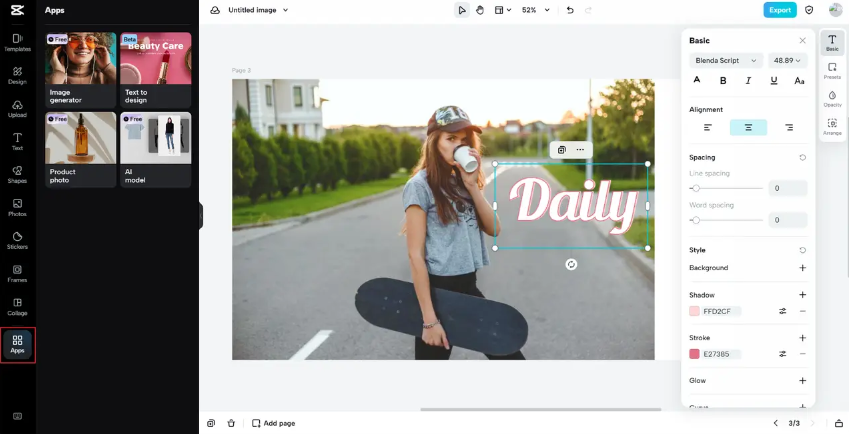Click duplicate icon above the Daily text
Viewport: 849px width, 434px height.
click(561, 150)
